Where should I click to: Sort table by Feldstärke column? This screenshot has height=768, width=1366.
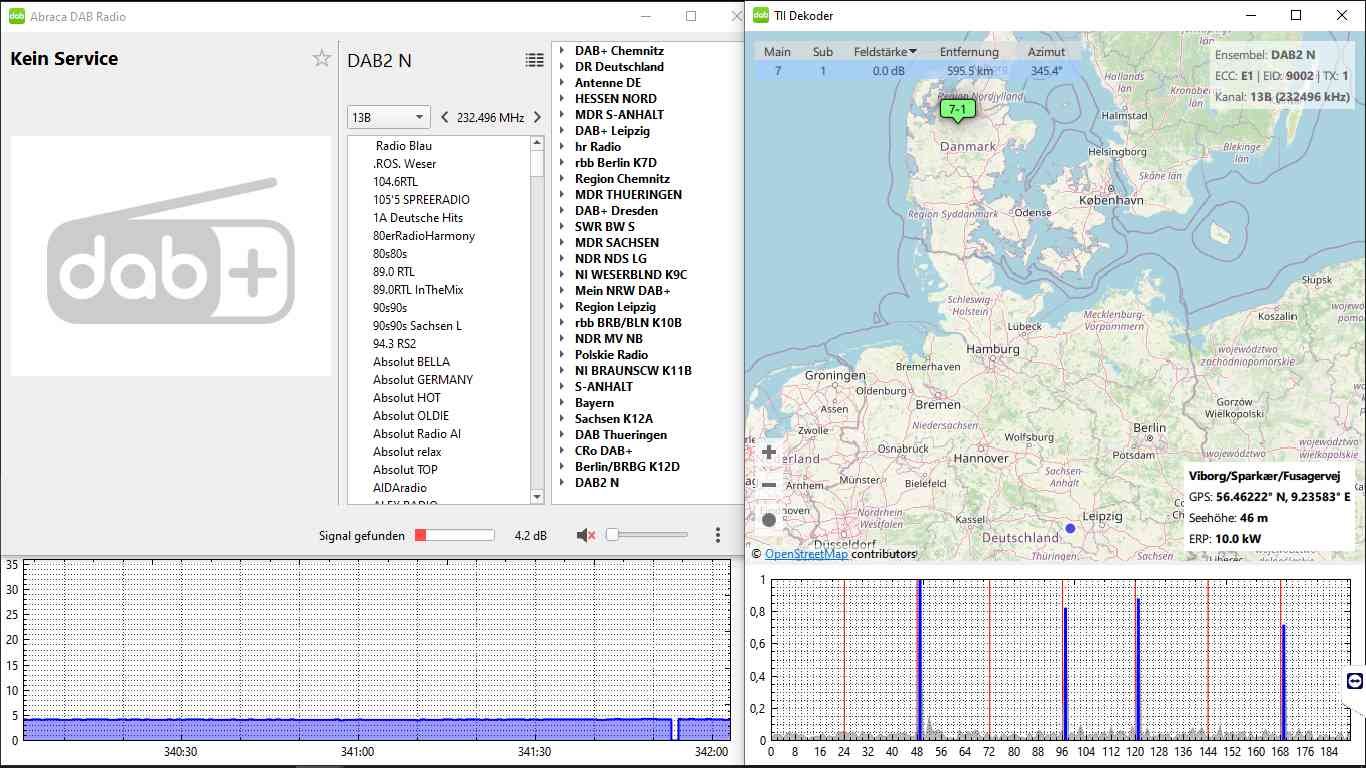[885, 52]
